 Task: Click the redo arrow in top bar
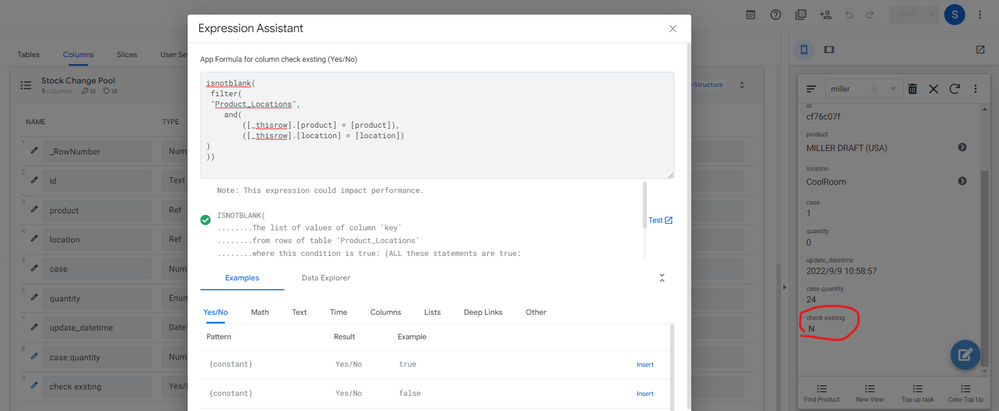[870, 15]
